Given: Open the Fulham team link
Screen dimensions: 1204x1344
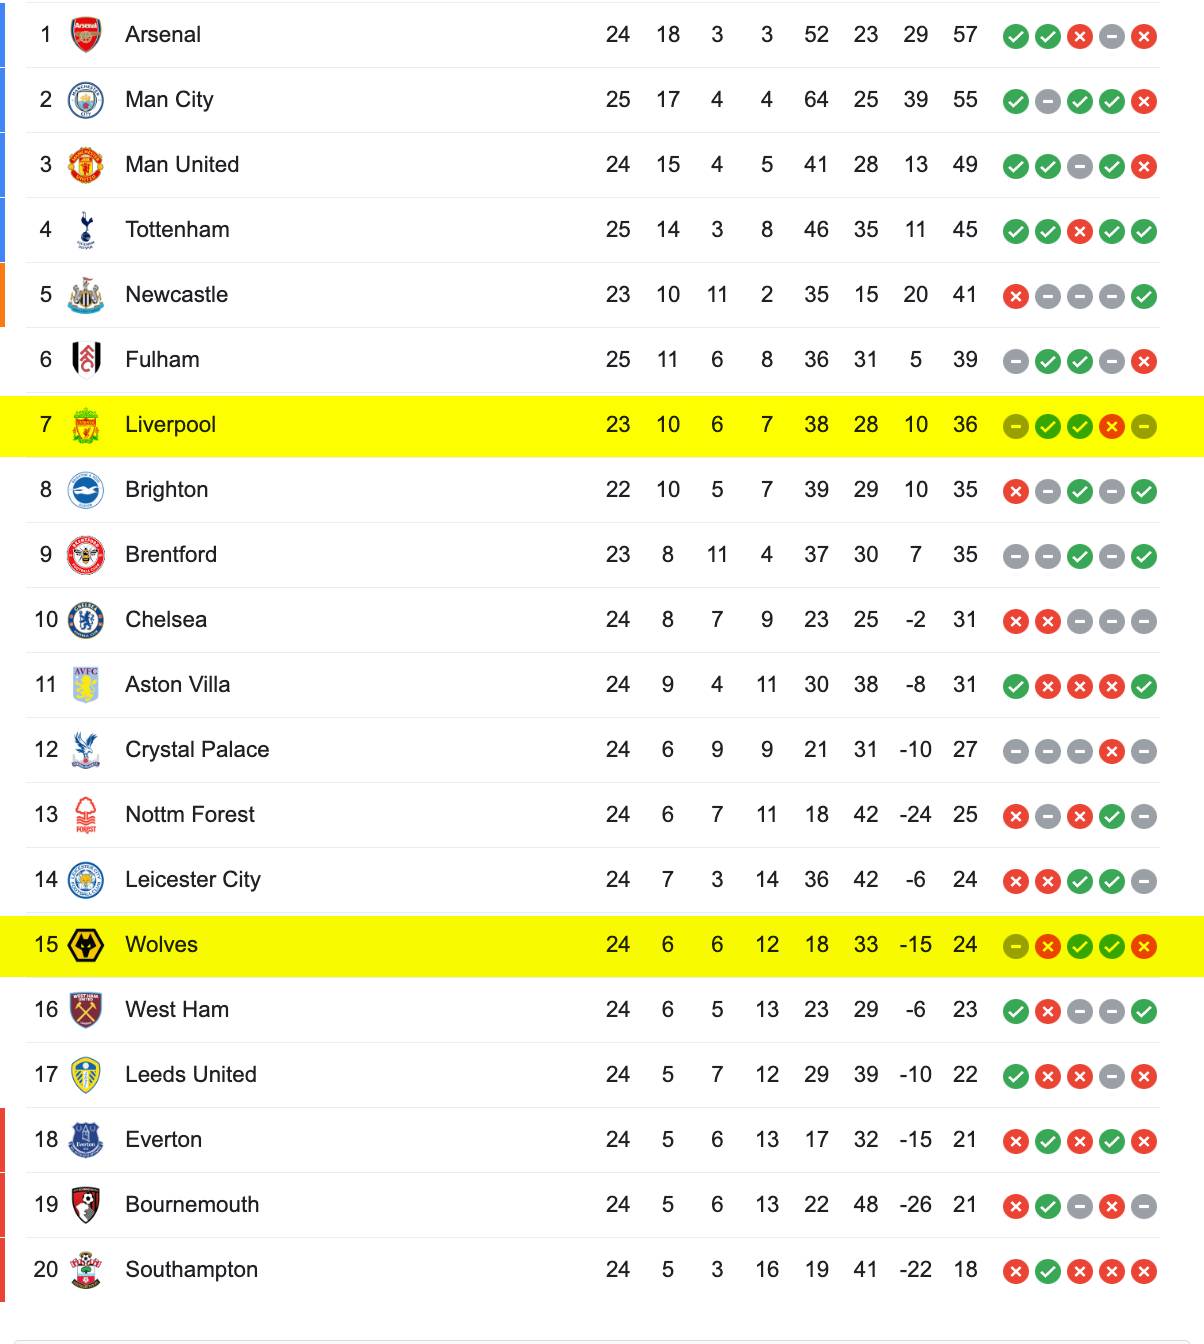Looking at the screenshot, I should 162,360.
